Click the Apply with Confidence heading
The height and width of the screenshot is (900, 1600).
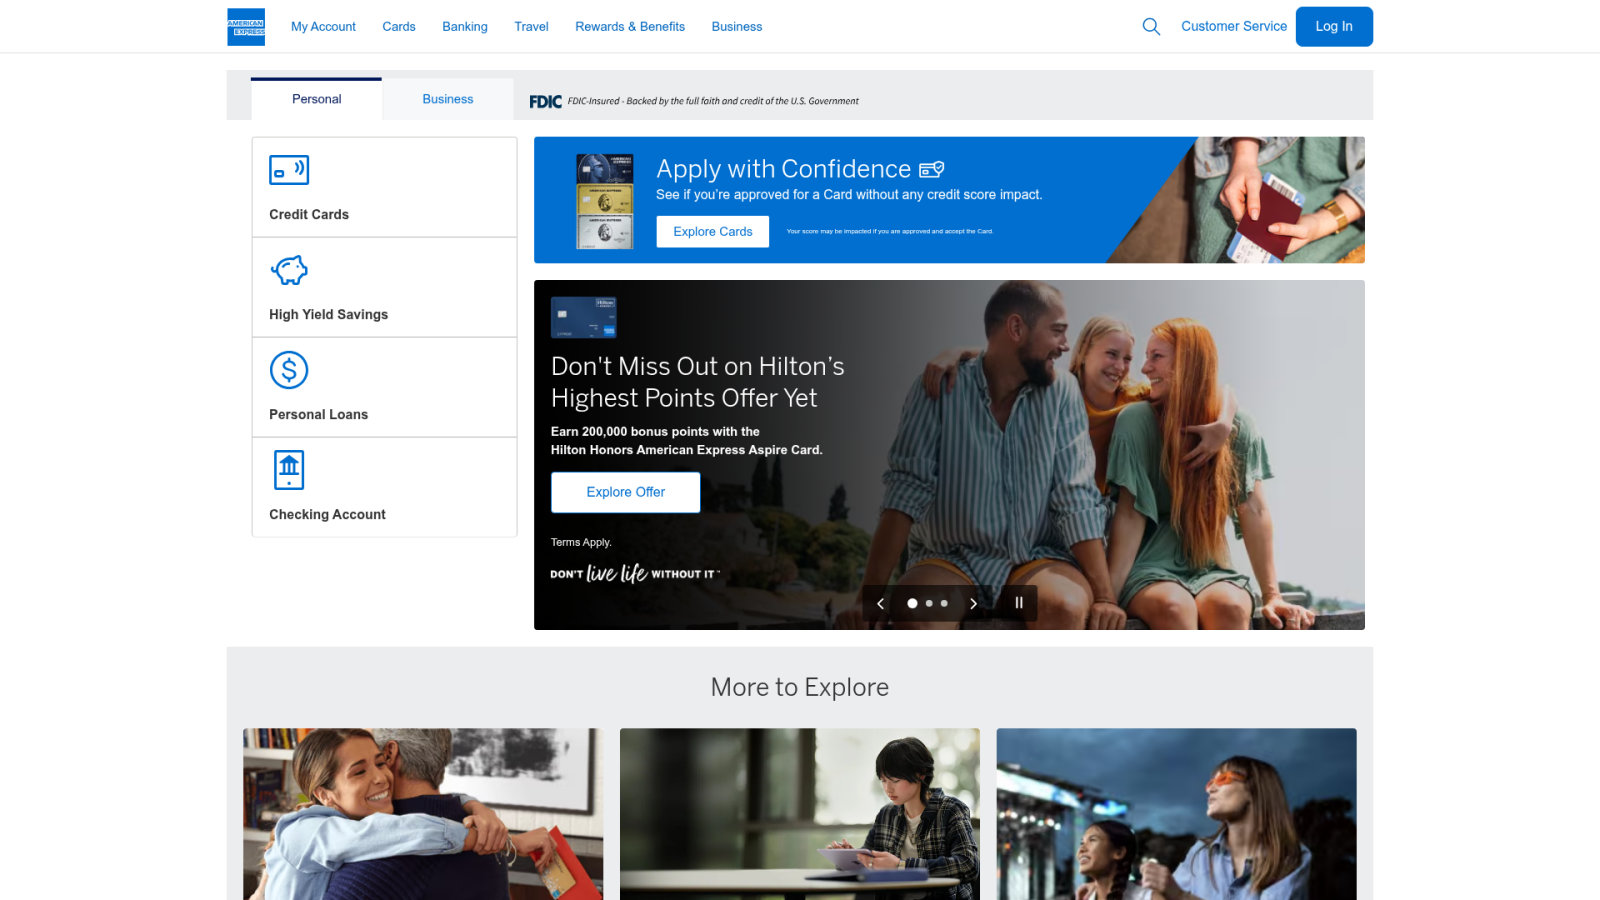(784, 169)
